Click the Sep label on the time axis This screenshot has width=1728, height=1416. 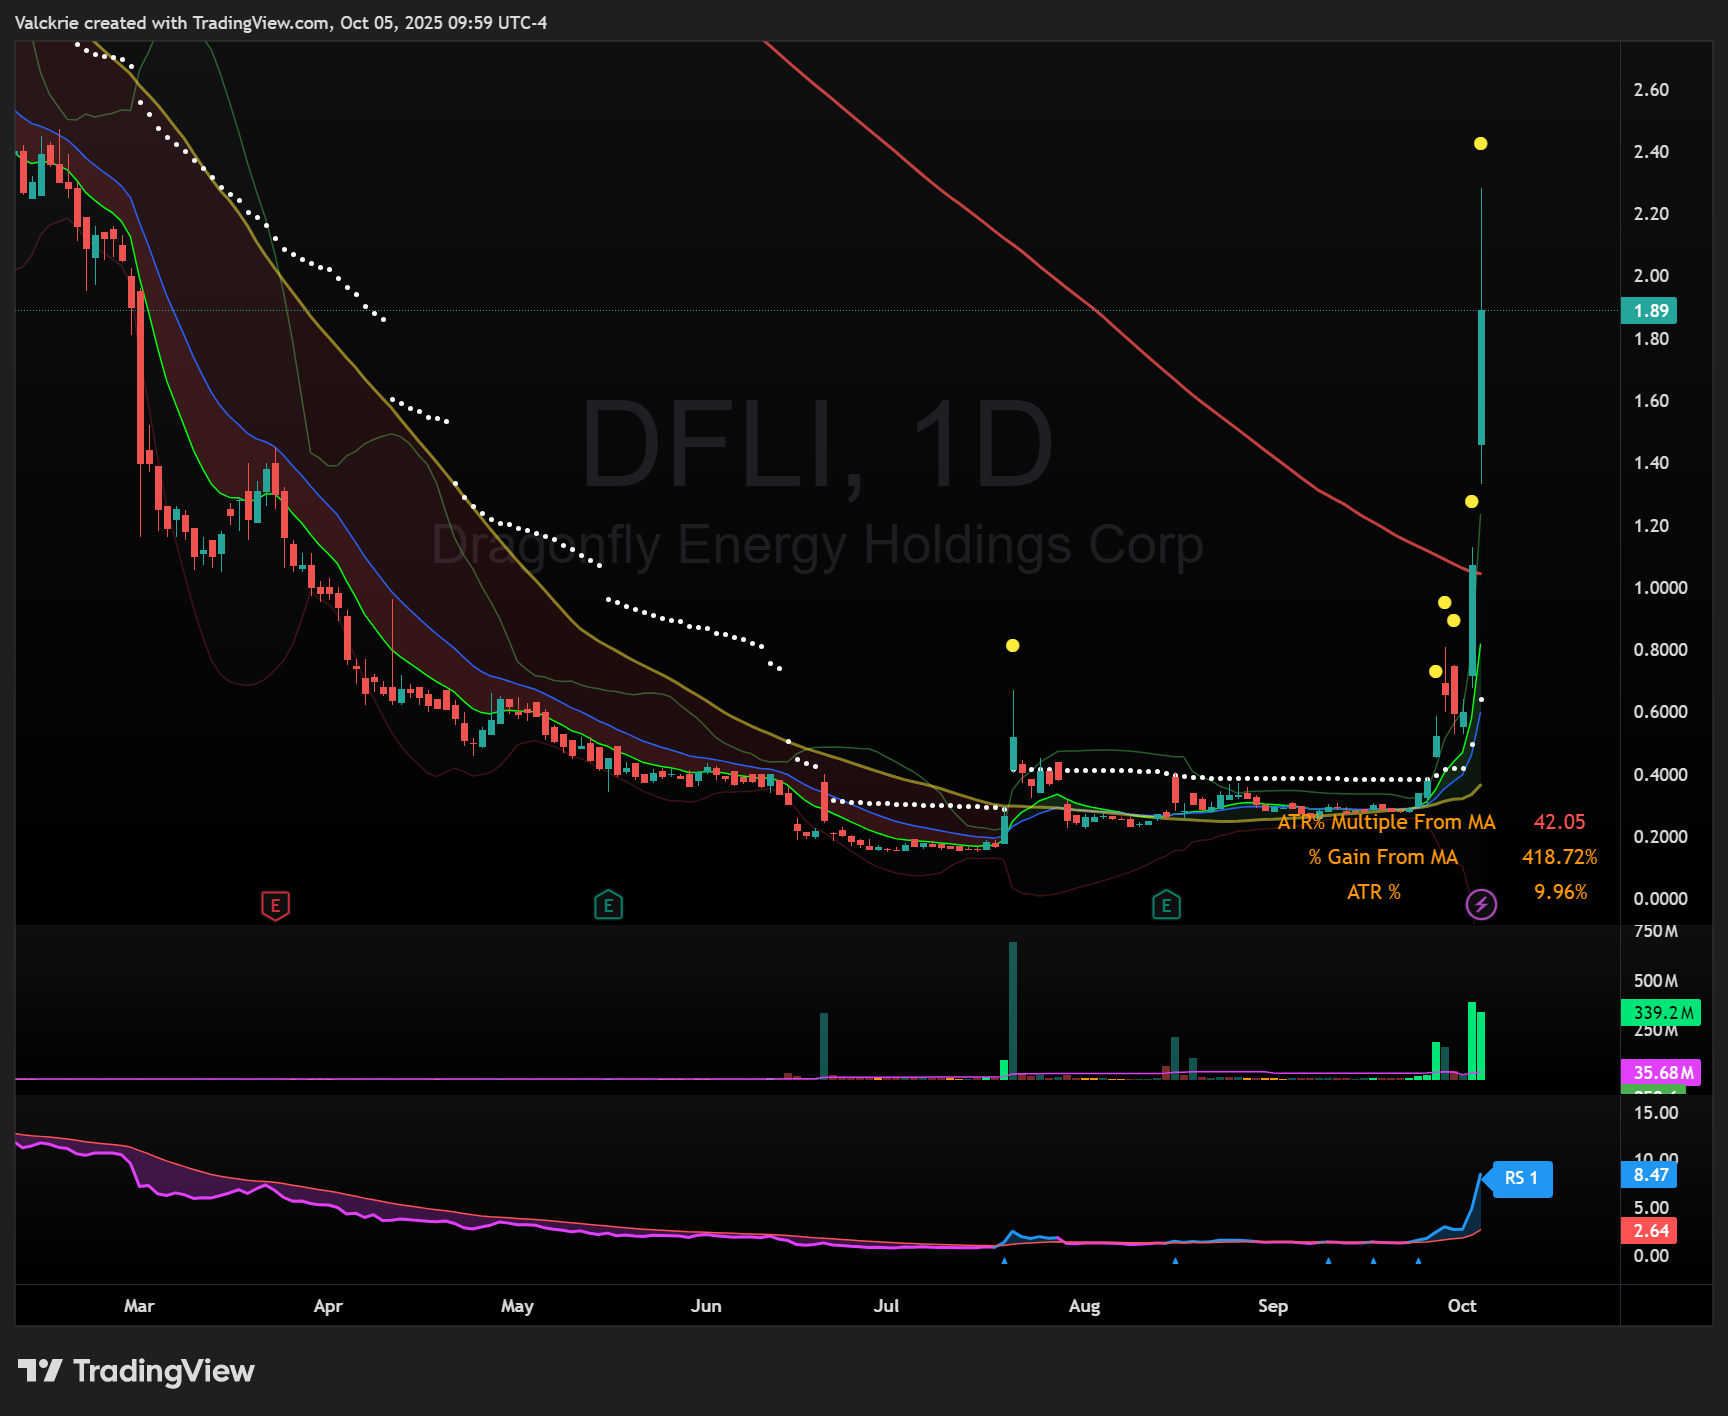[1273, 1306]
